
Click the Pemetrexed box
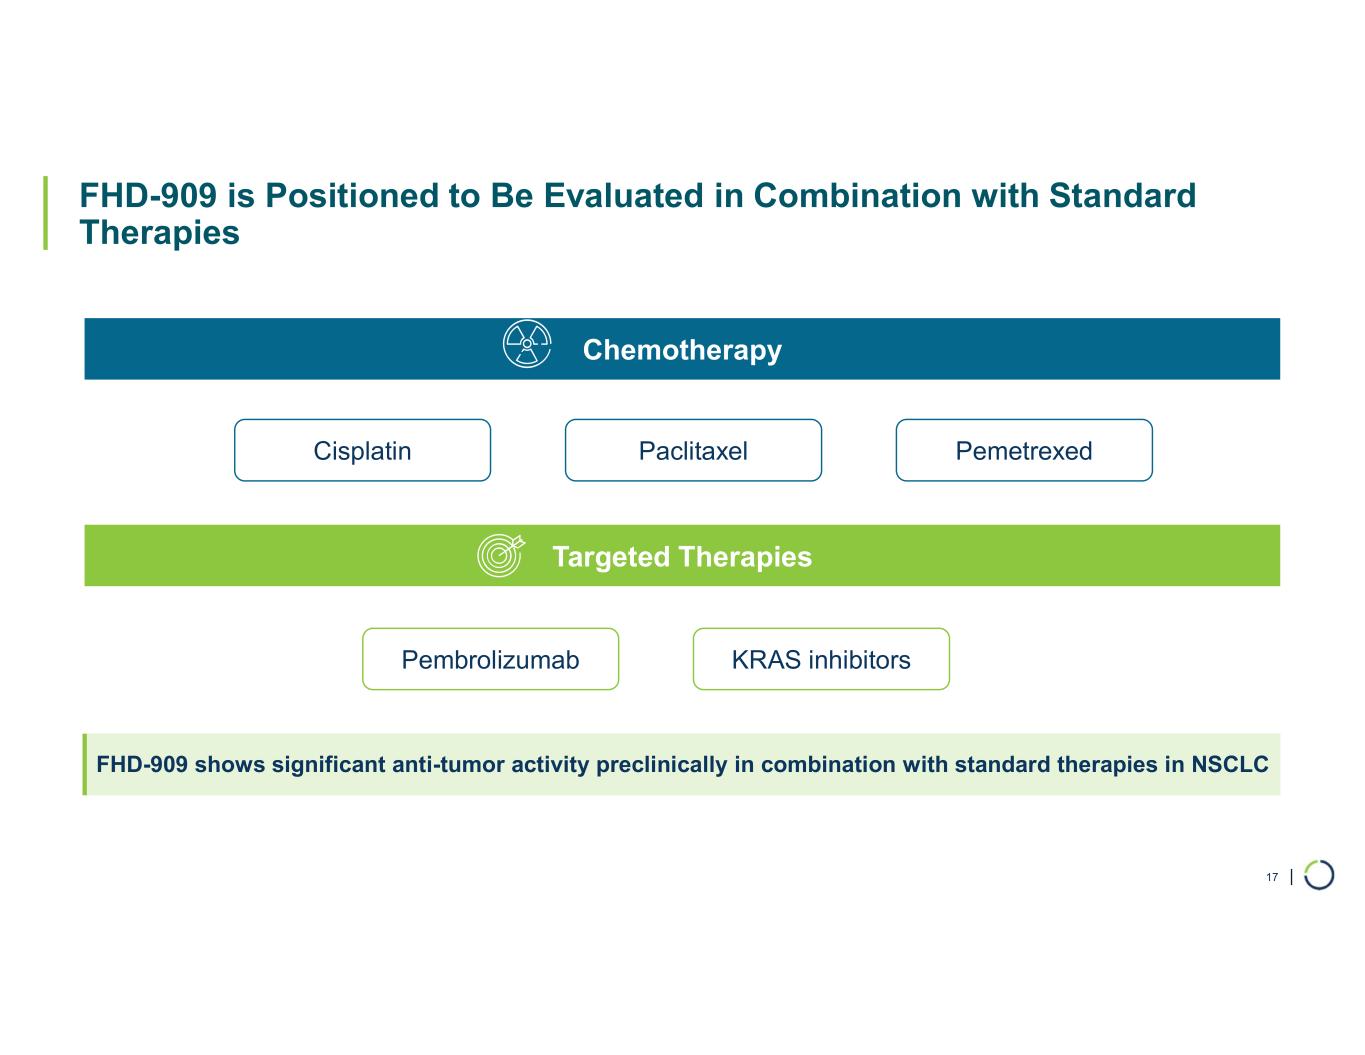(x=1024, y=451)
